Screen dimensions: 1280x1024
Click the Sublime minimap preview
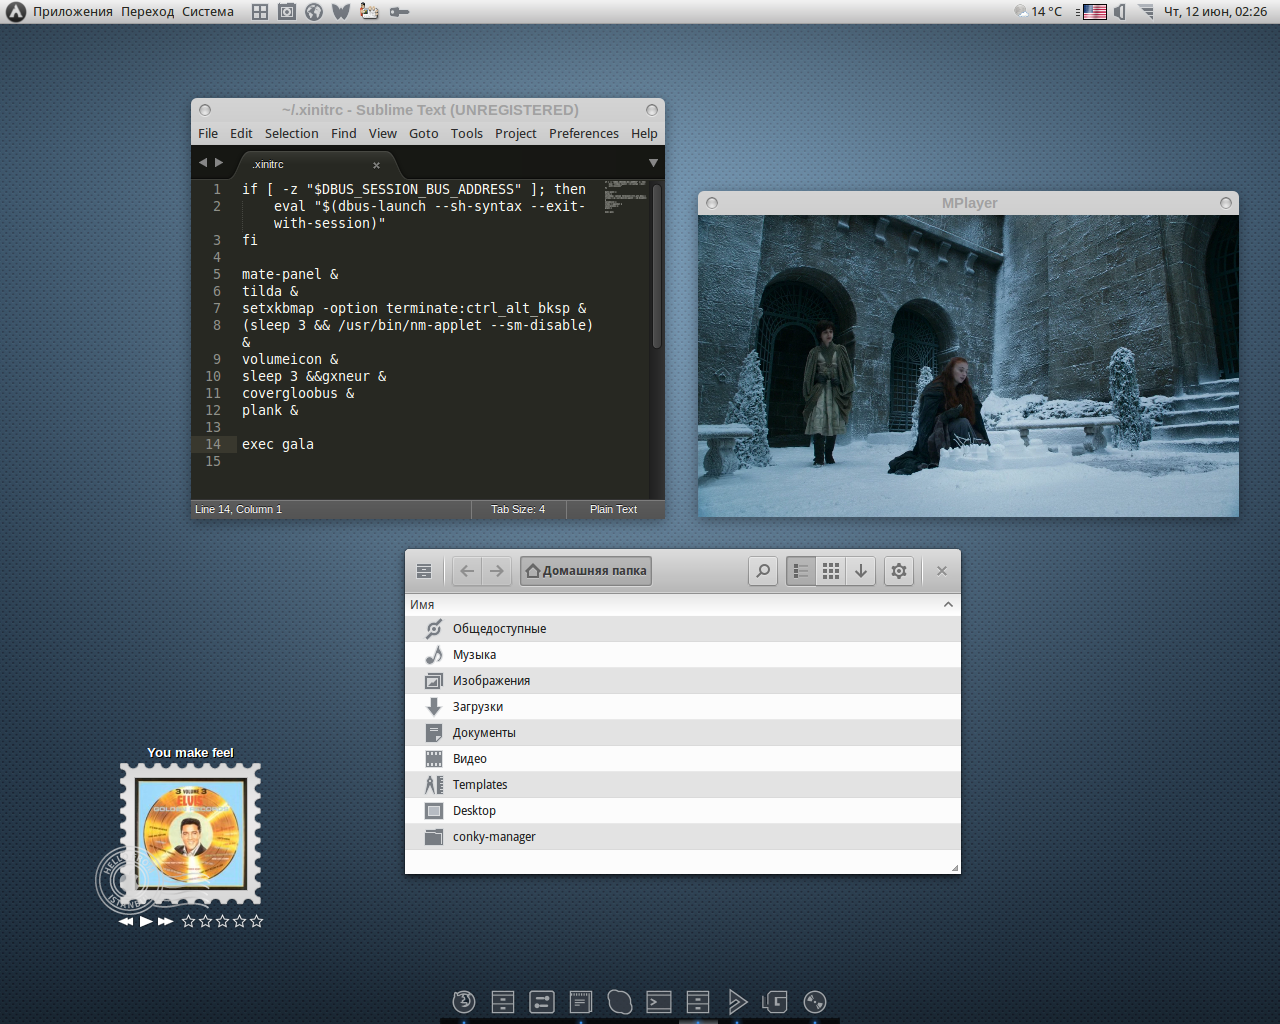pyautogui.click(x=625, y=196)
